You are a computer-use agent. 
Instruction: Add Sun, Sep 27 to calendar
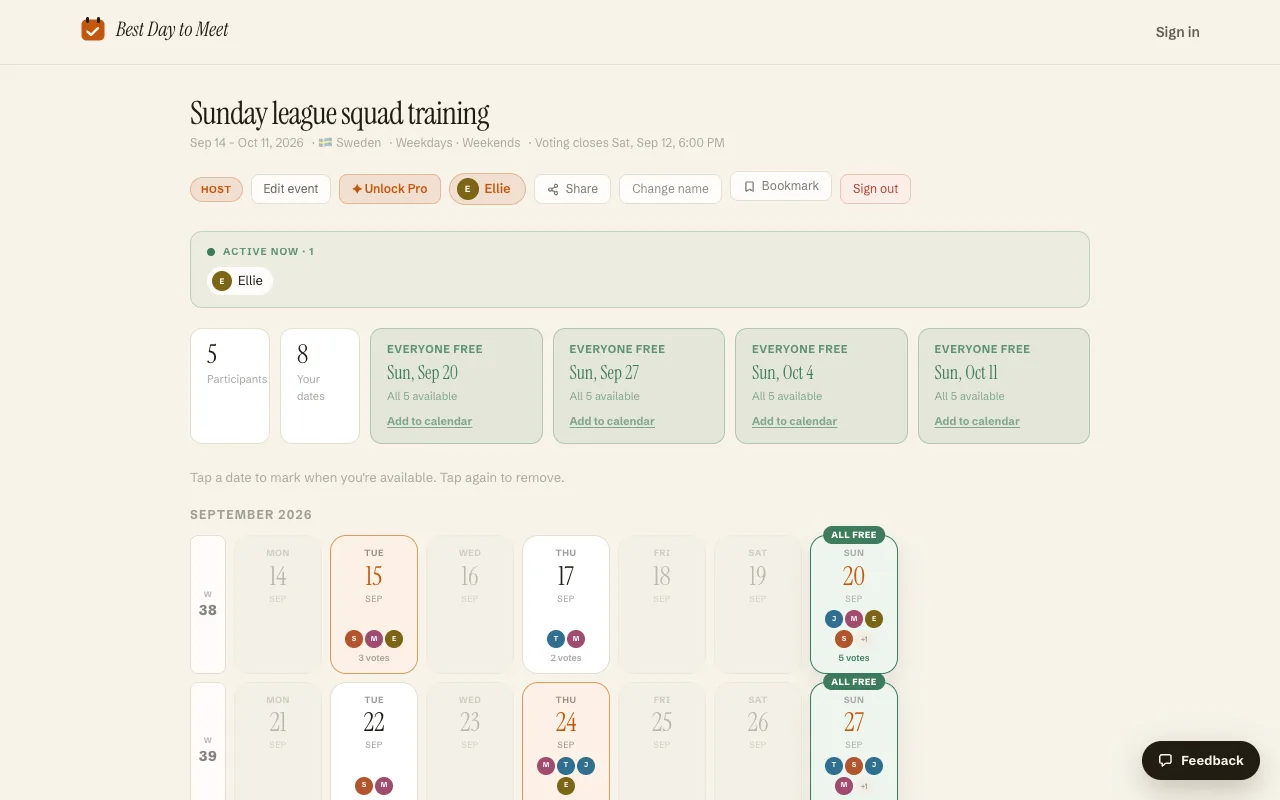(612, 421)
